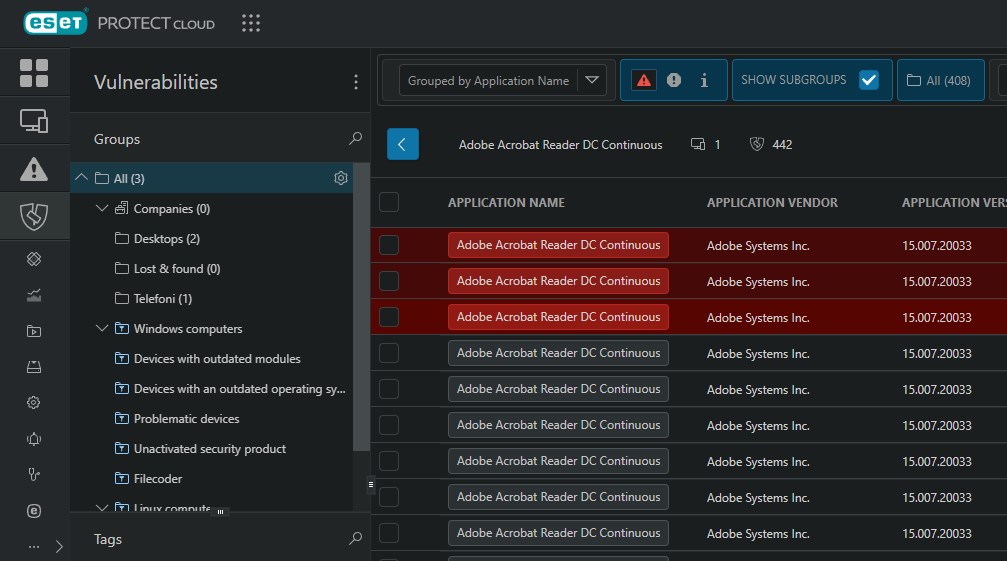Screen dimensions: 1007x561
Task: Collapse the Companies group tree node
Action: pos(102,209)
